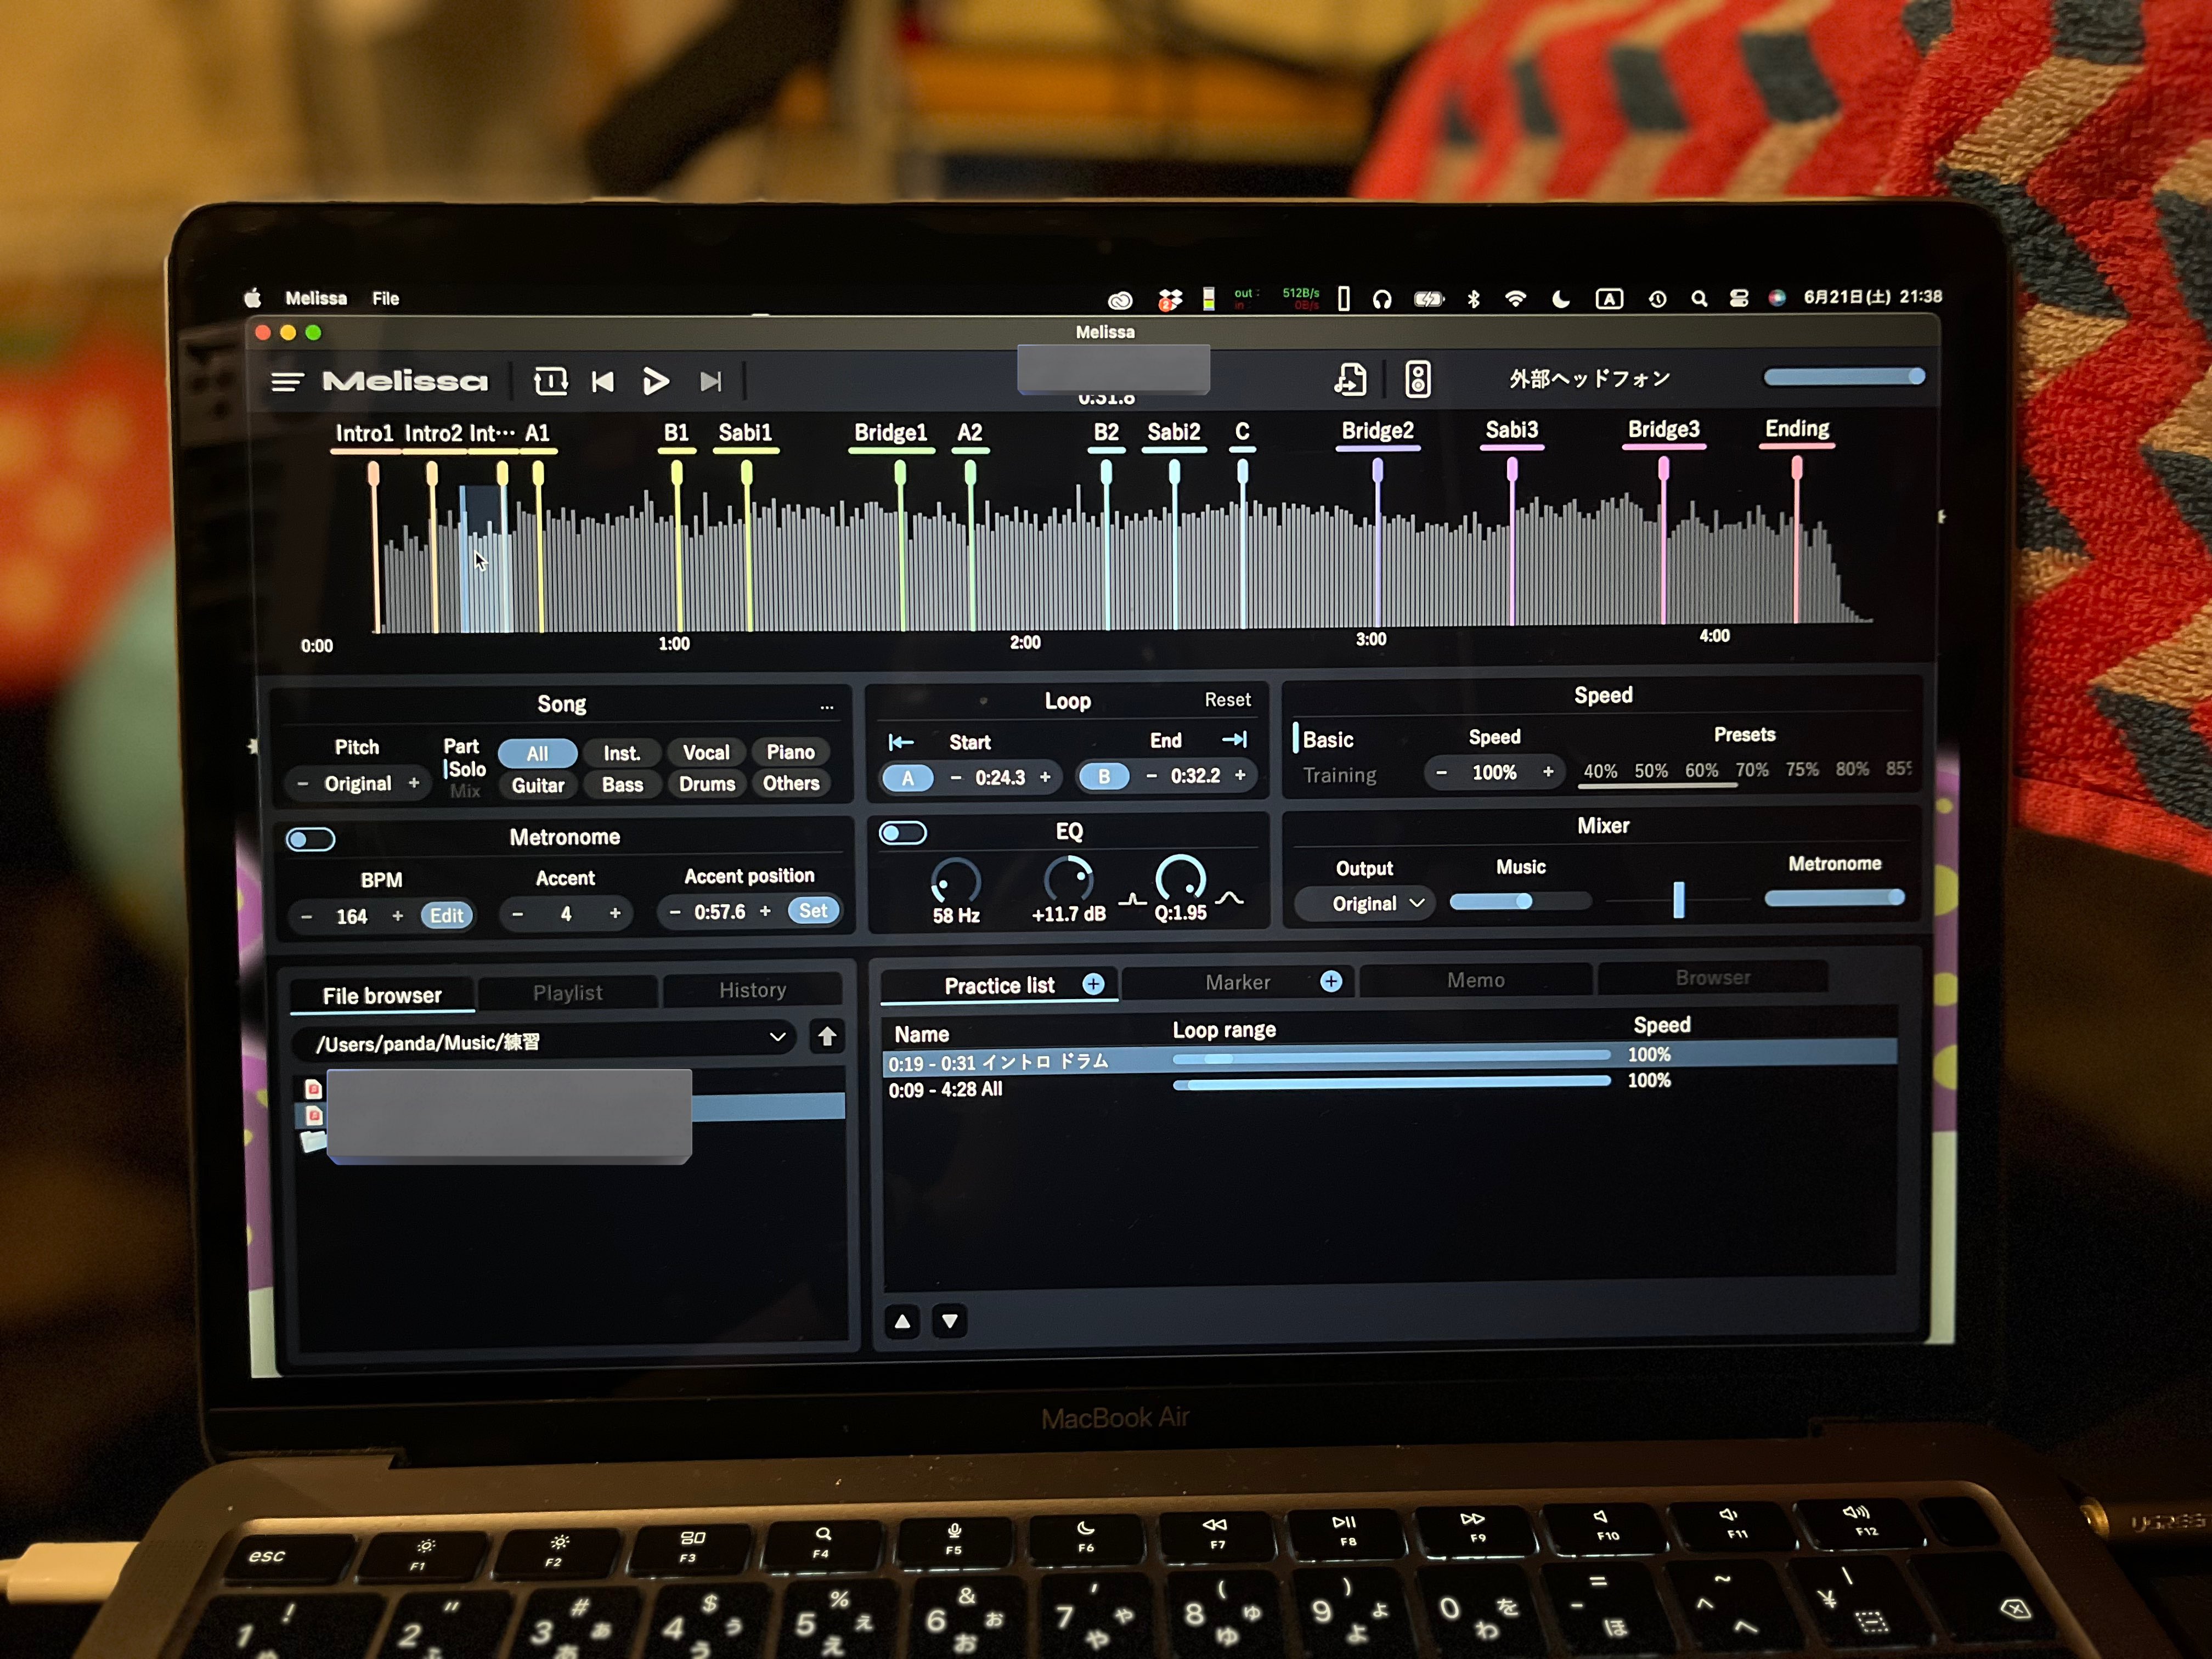
Task: Set loop end to song end icon
Action: 1235,740
